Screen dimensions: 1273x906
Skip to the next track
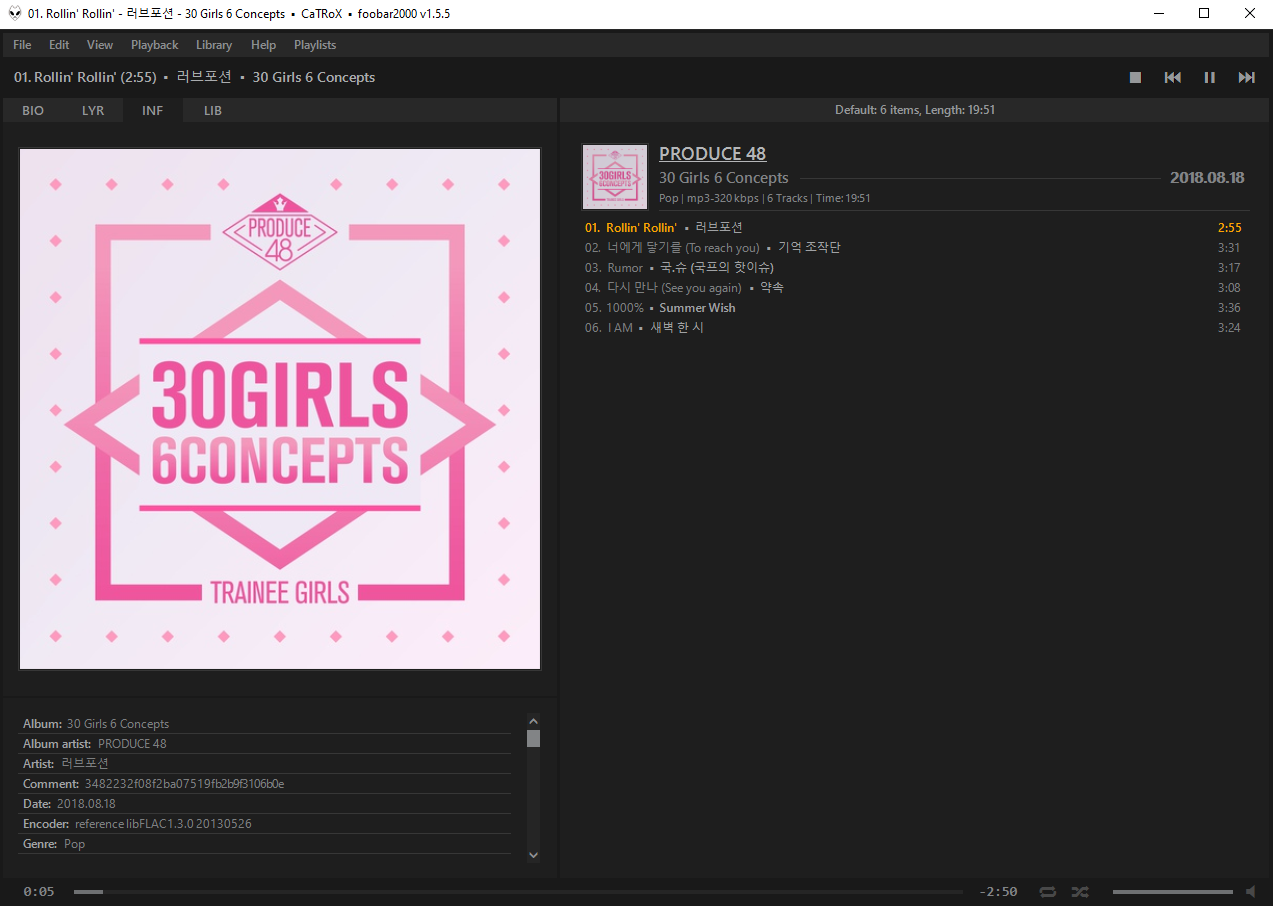tap(1246, 77)
